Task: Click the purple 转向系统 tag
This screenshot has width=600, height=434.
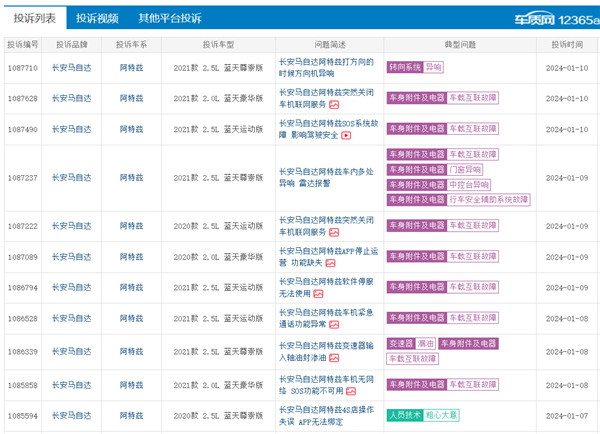Action: pos(403,68)
